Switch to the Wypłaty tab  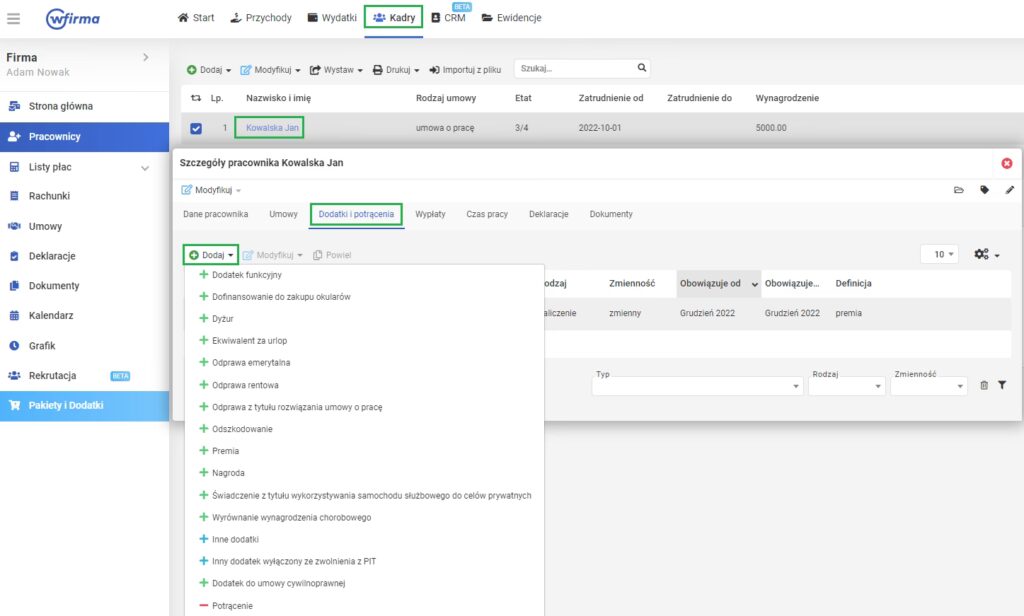pos(430,214)
